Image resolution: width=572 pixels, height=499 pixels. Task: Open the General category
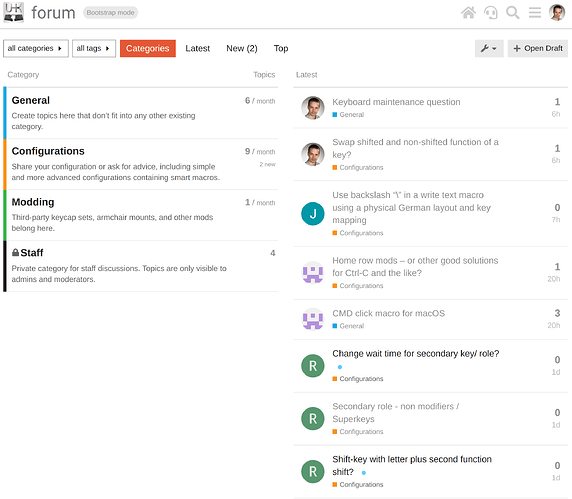(31, 100)
